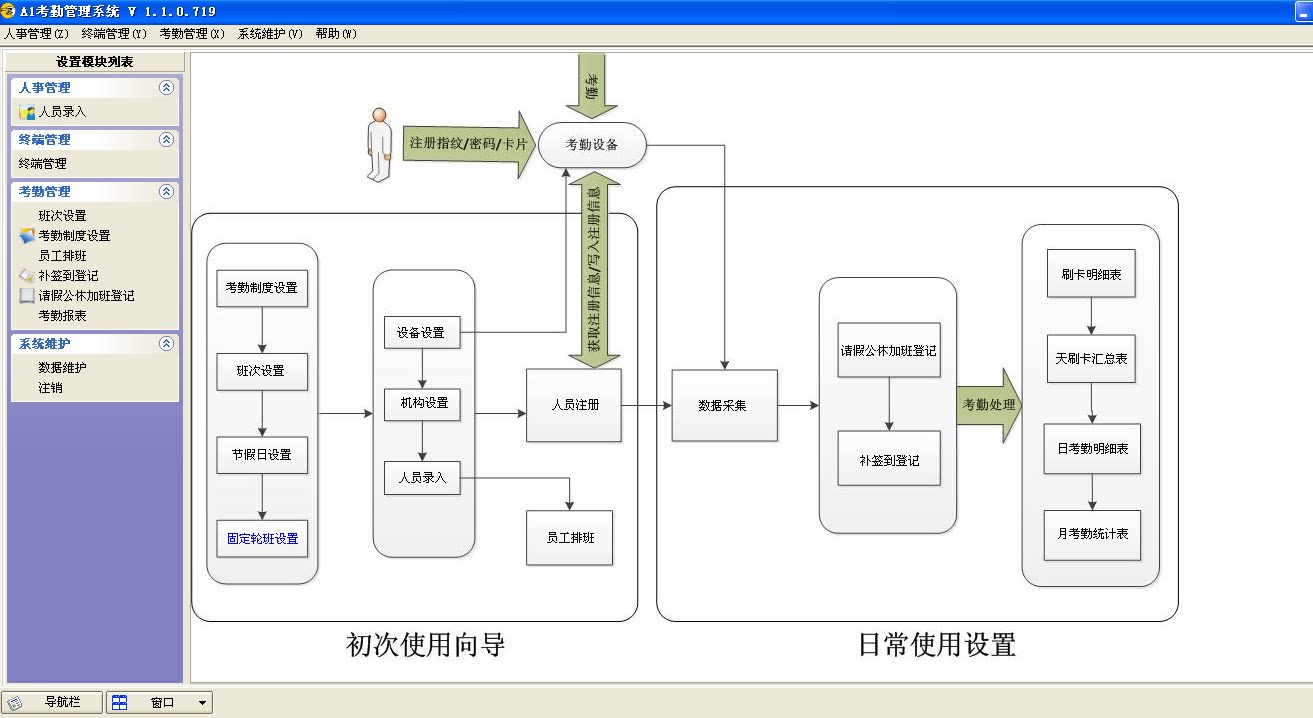The image size is (1313, 718).
Task: Open the 终端管理(Y) menu
Action: coord(114,34)
